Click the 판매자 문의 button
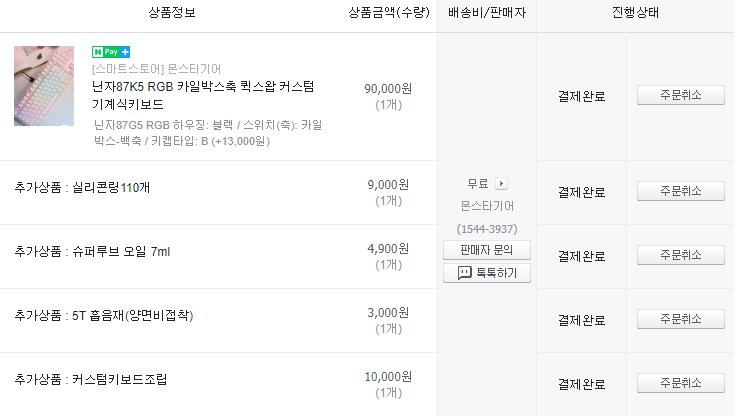 [x=486, y=250]
